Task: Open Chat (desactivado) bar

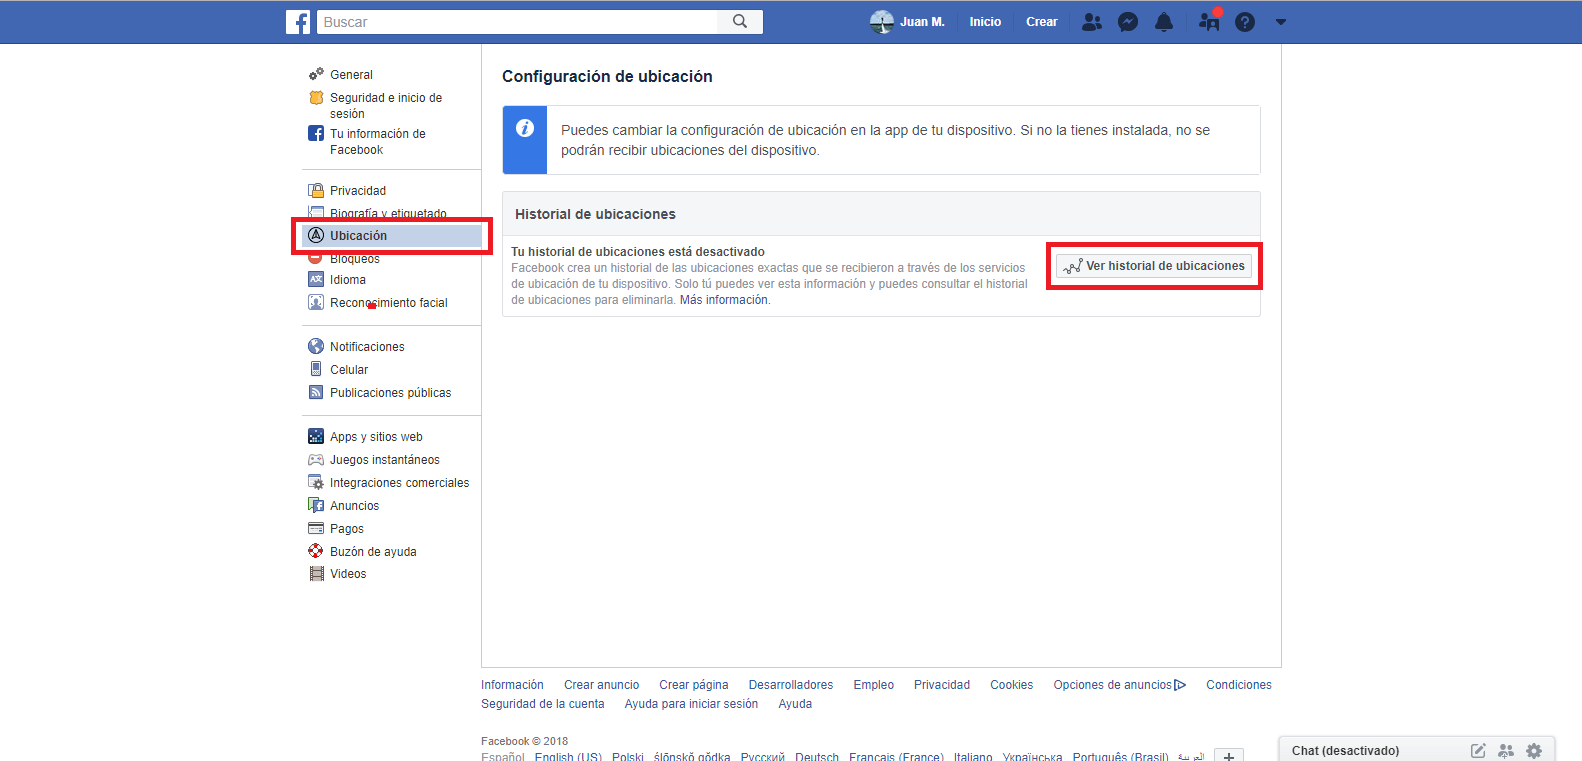Action: pyautogui.click(x=1345, y=751)
